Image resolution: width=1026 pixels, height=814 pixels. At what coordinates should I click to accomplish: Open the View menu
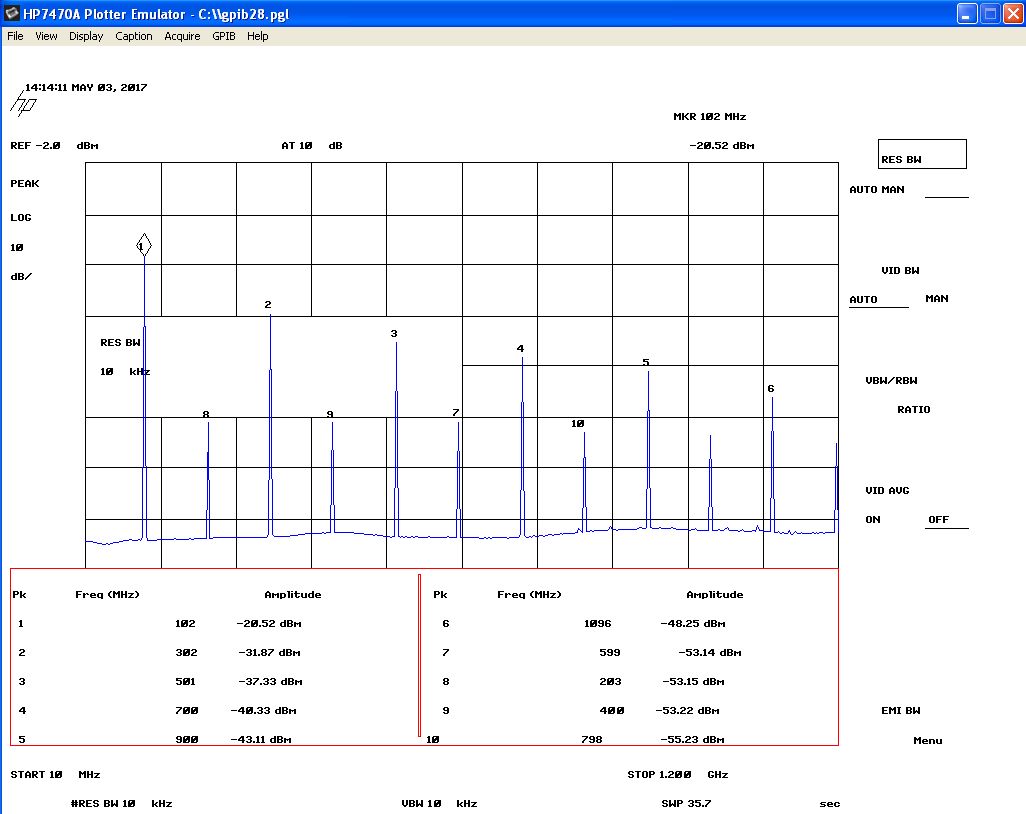[46, 36]
